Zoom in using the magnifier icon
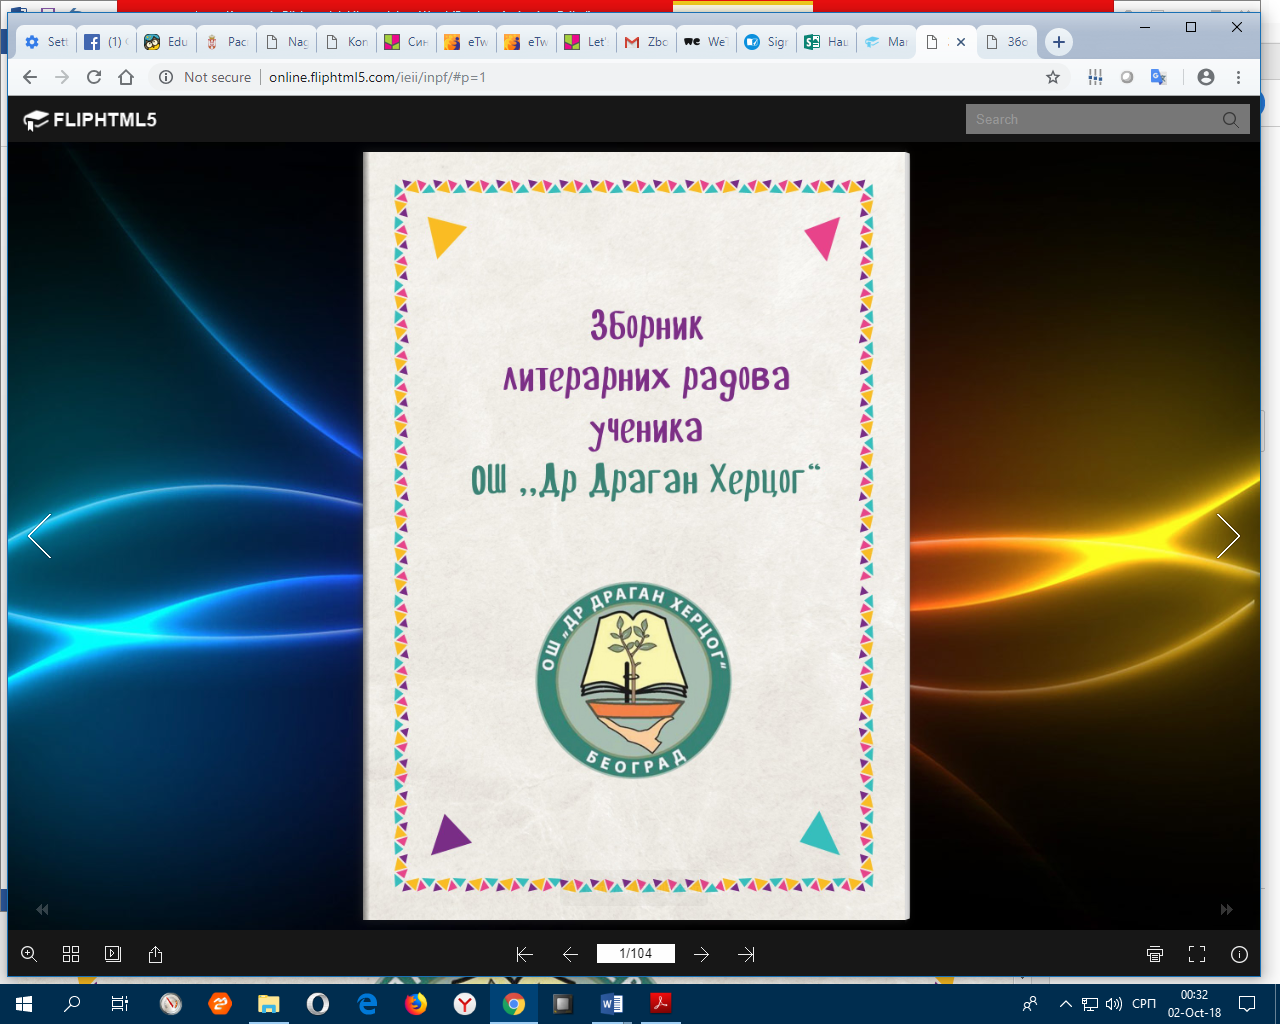The height and width of the screenshot is (1024, 1280). 29,954
